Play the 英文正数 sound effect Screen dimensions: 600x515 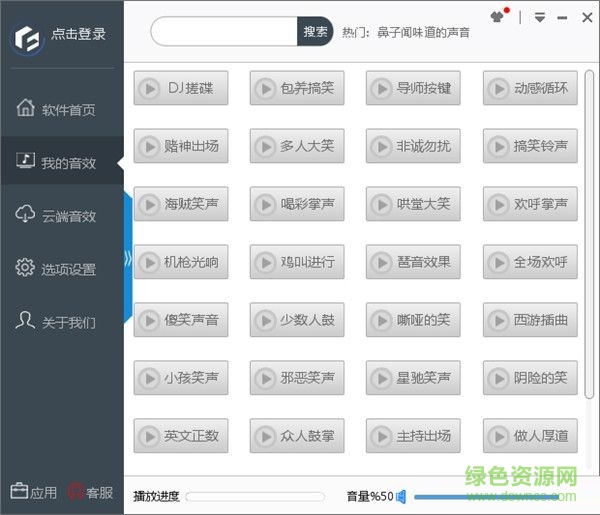coord(181,436)
